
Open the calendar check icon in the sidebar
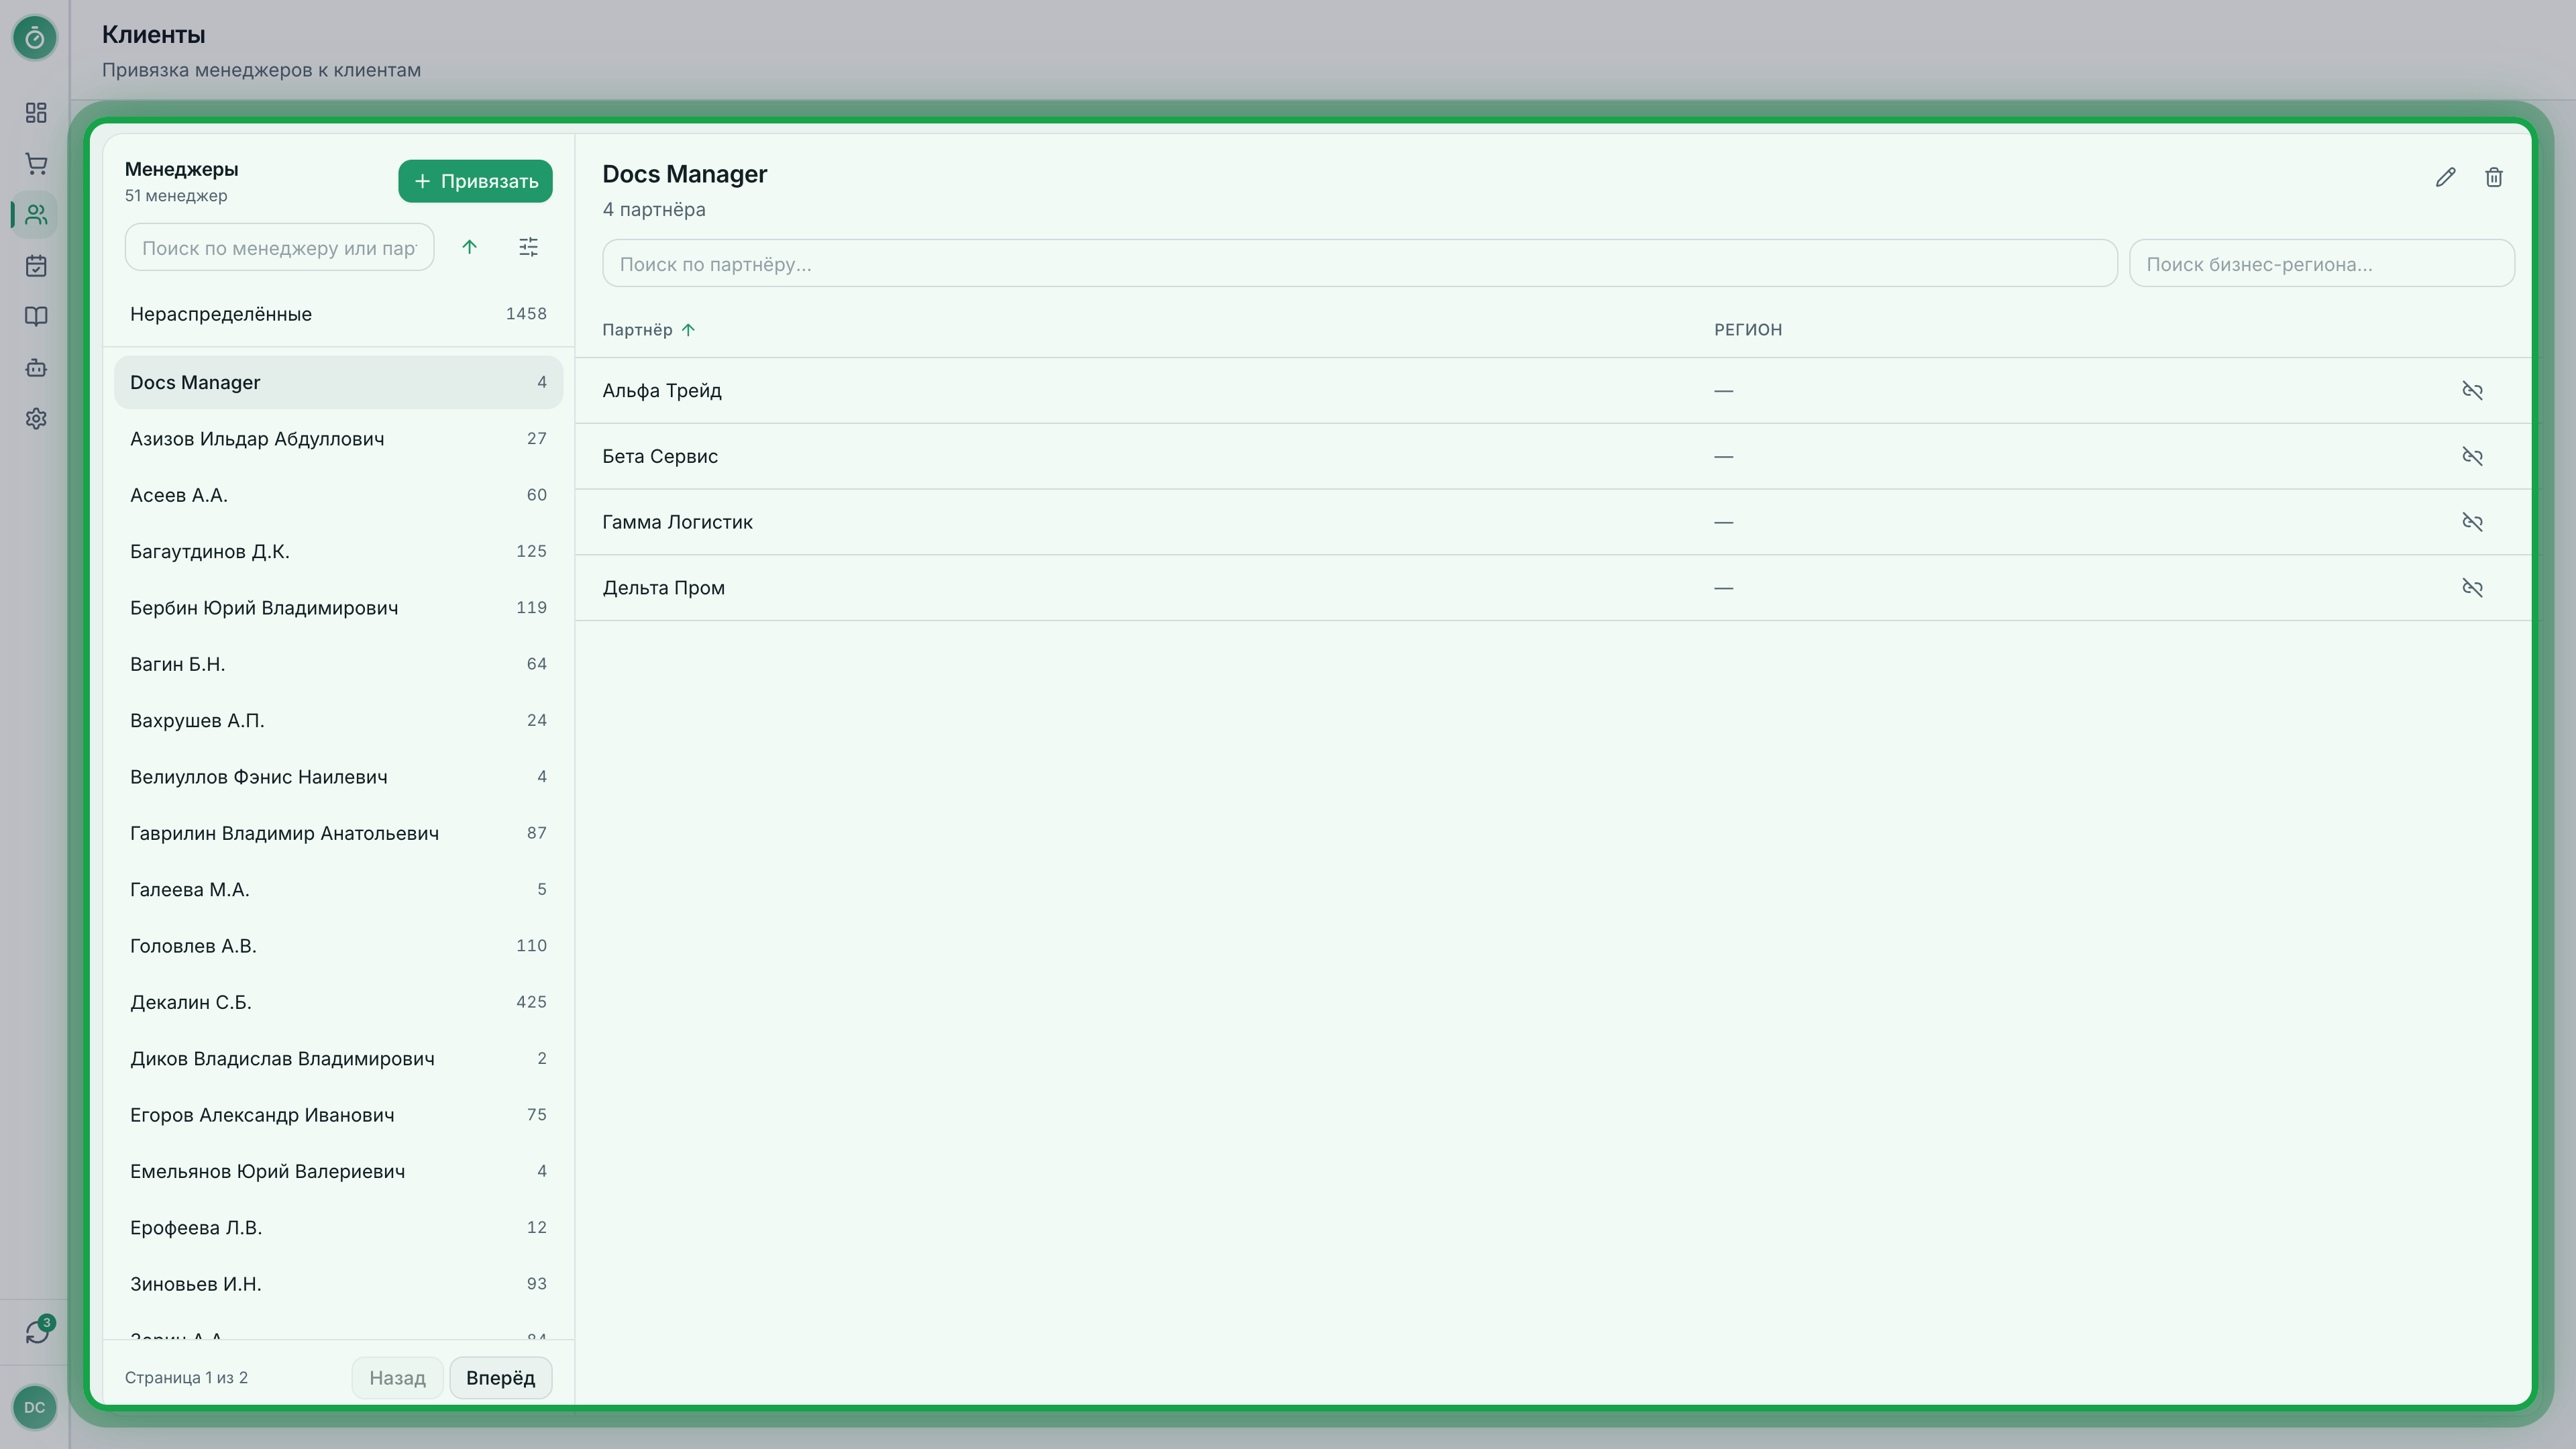point(36,266)
